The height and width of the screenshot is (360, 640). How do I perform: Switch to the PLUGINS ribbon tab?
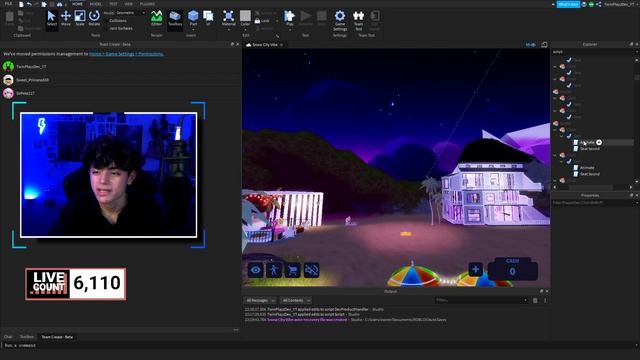(x=147, y=4)
